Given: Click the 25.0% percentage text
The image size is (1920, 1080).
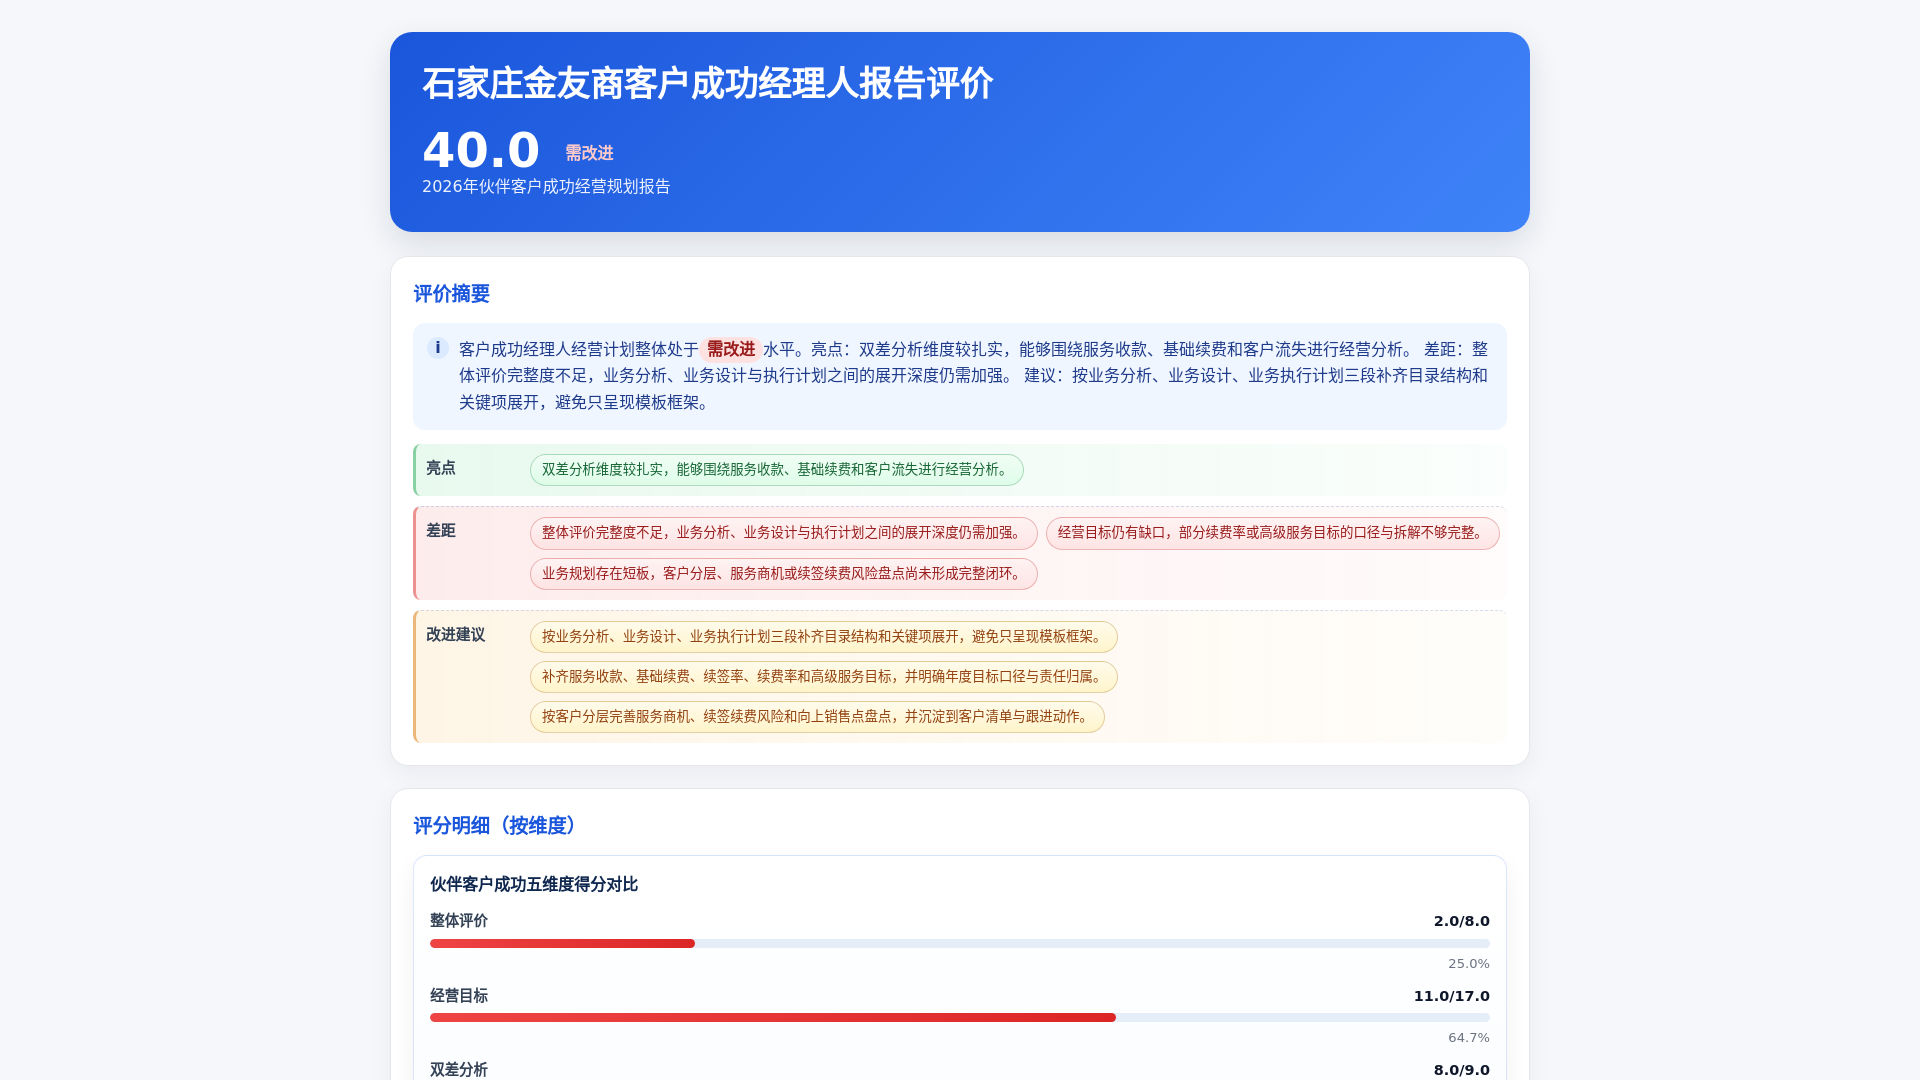Looking at the screenshot, I should coord(1469,964).
